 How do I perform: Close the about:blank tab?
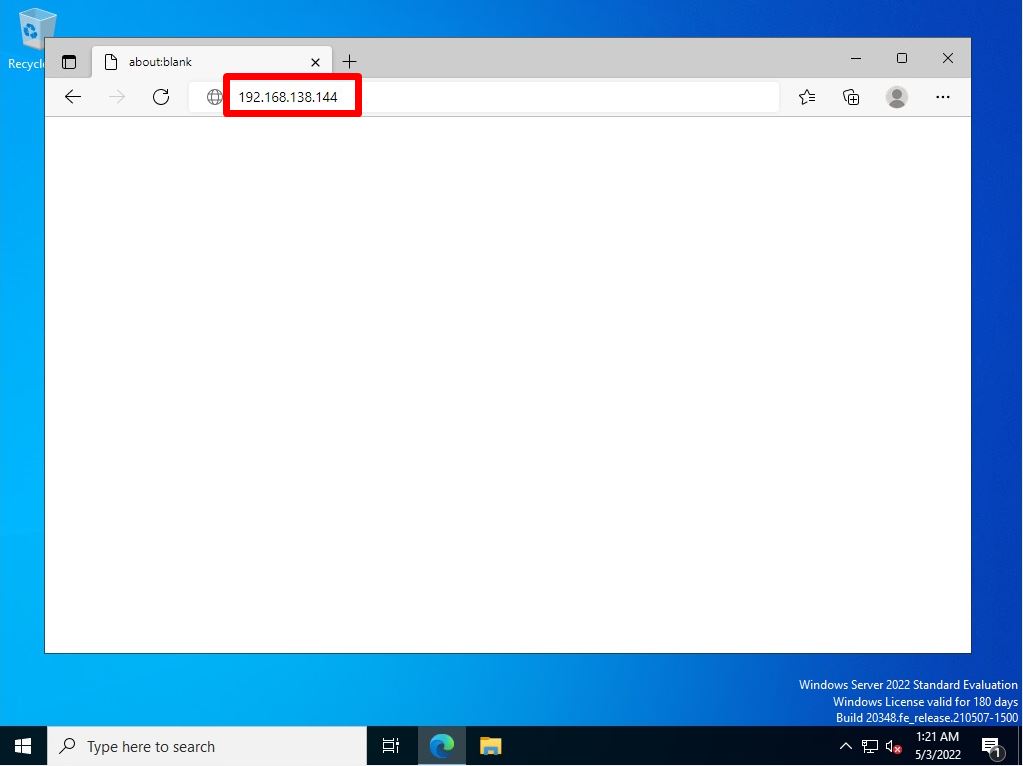coord(315,63)
